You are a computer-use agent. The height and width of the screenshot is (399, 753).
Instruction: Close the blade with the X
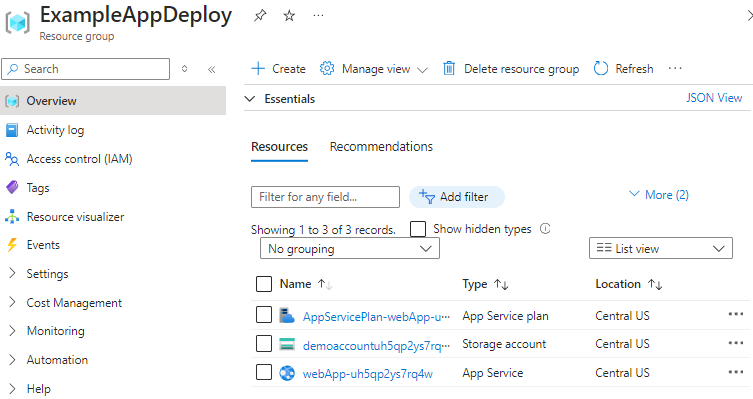pos(750,16)
